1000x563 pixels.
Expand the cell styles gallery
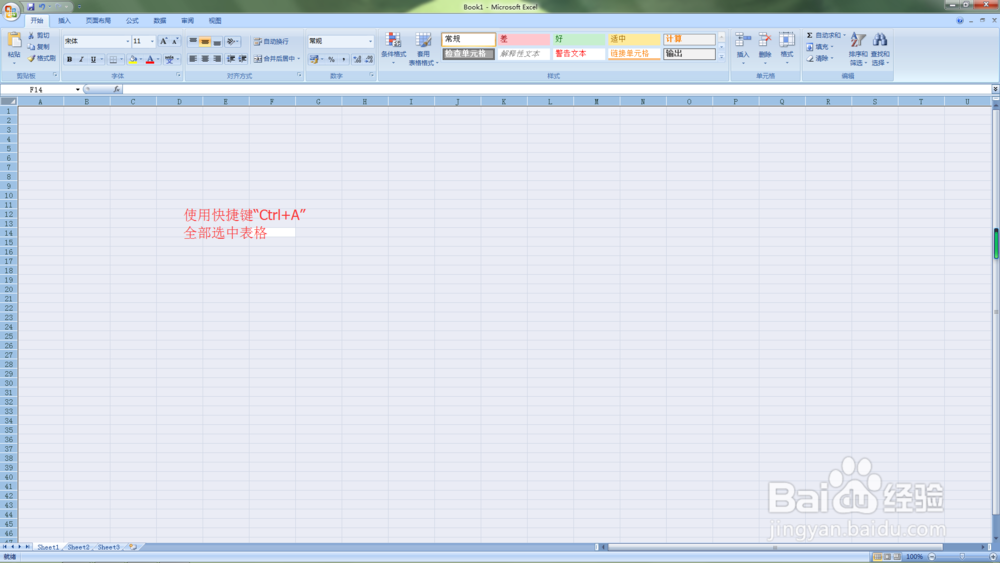[x=721, y=57]
